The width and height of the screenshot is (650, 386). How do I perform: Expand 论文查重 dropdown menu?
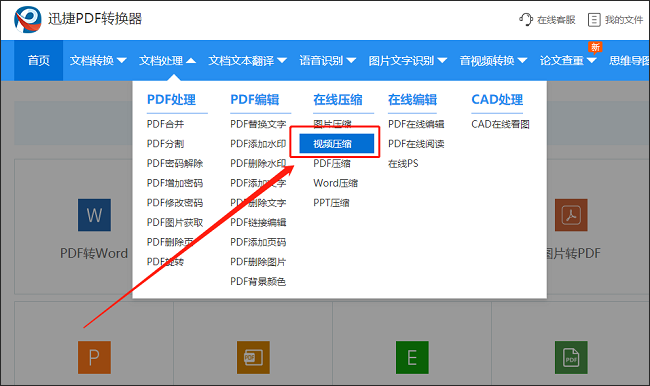(x=568, y=61)
